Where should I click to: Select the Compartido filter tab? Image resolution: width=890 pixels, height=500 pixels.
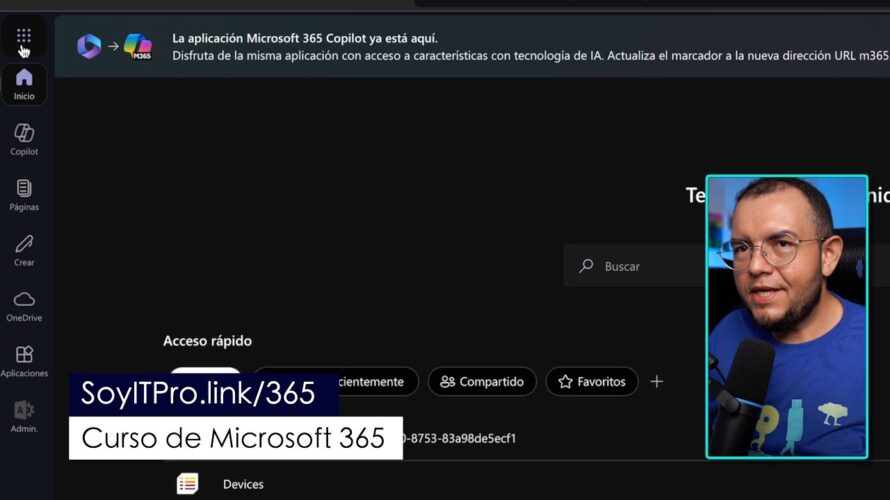482,382
